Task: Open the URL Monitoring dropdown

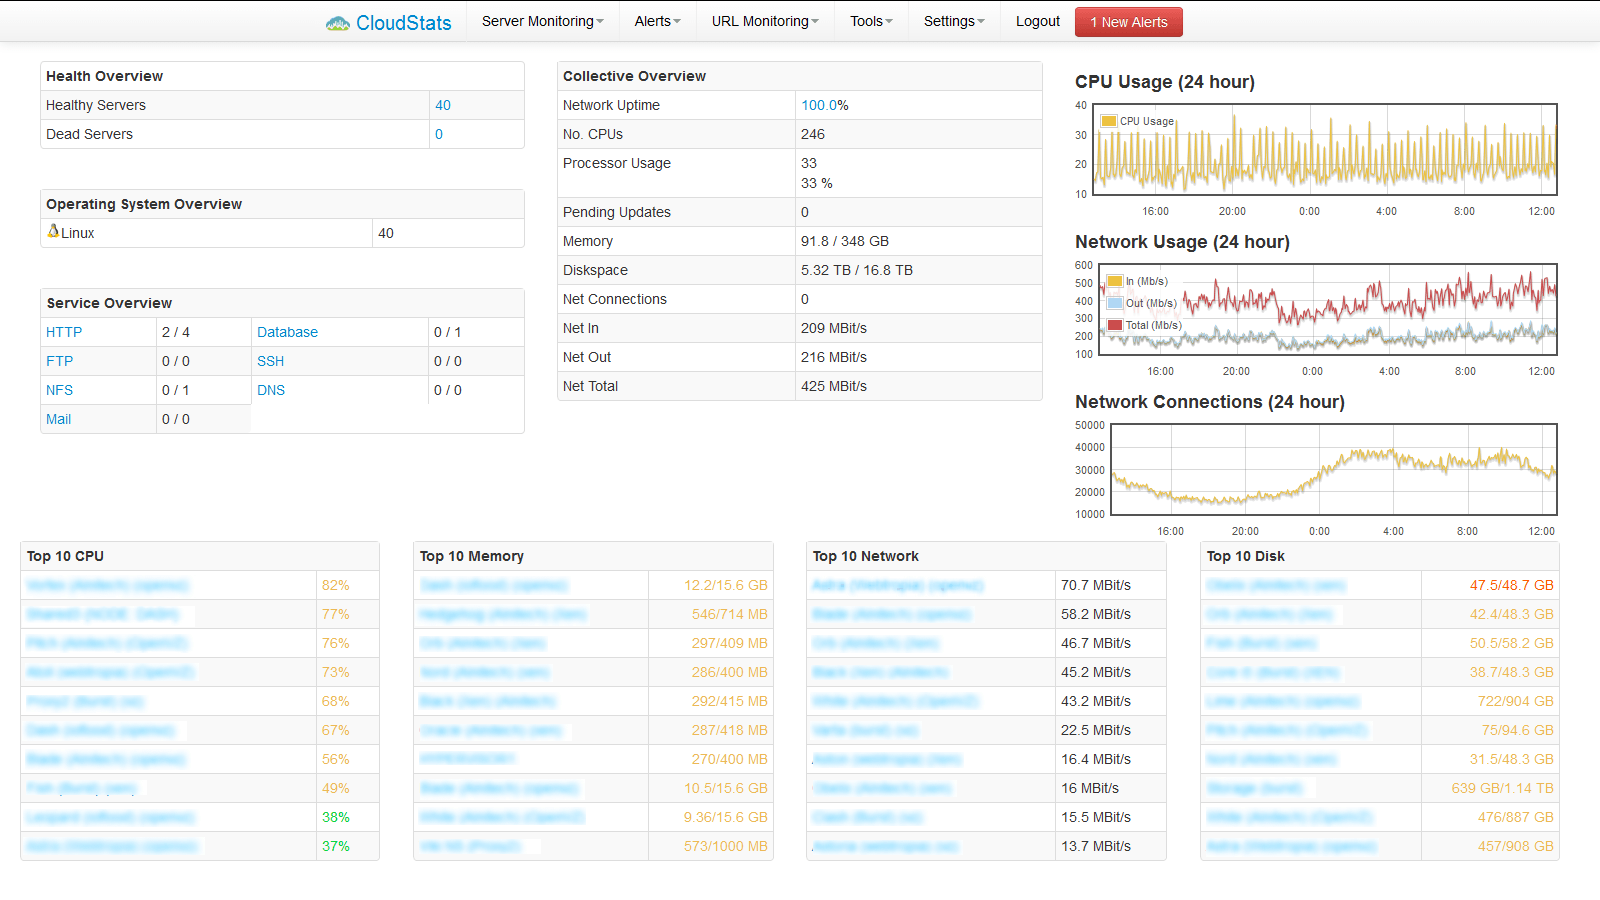Action: [x=765, y=21]
